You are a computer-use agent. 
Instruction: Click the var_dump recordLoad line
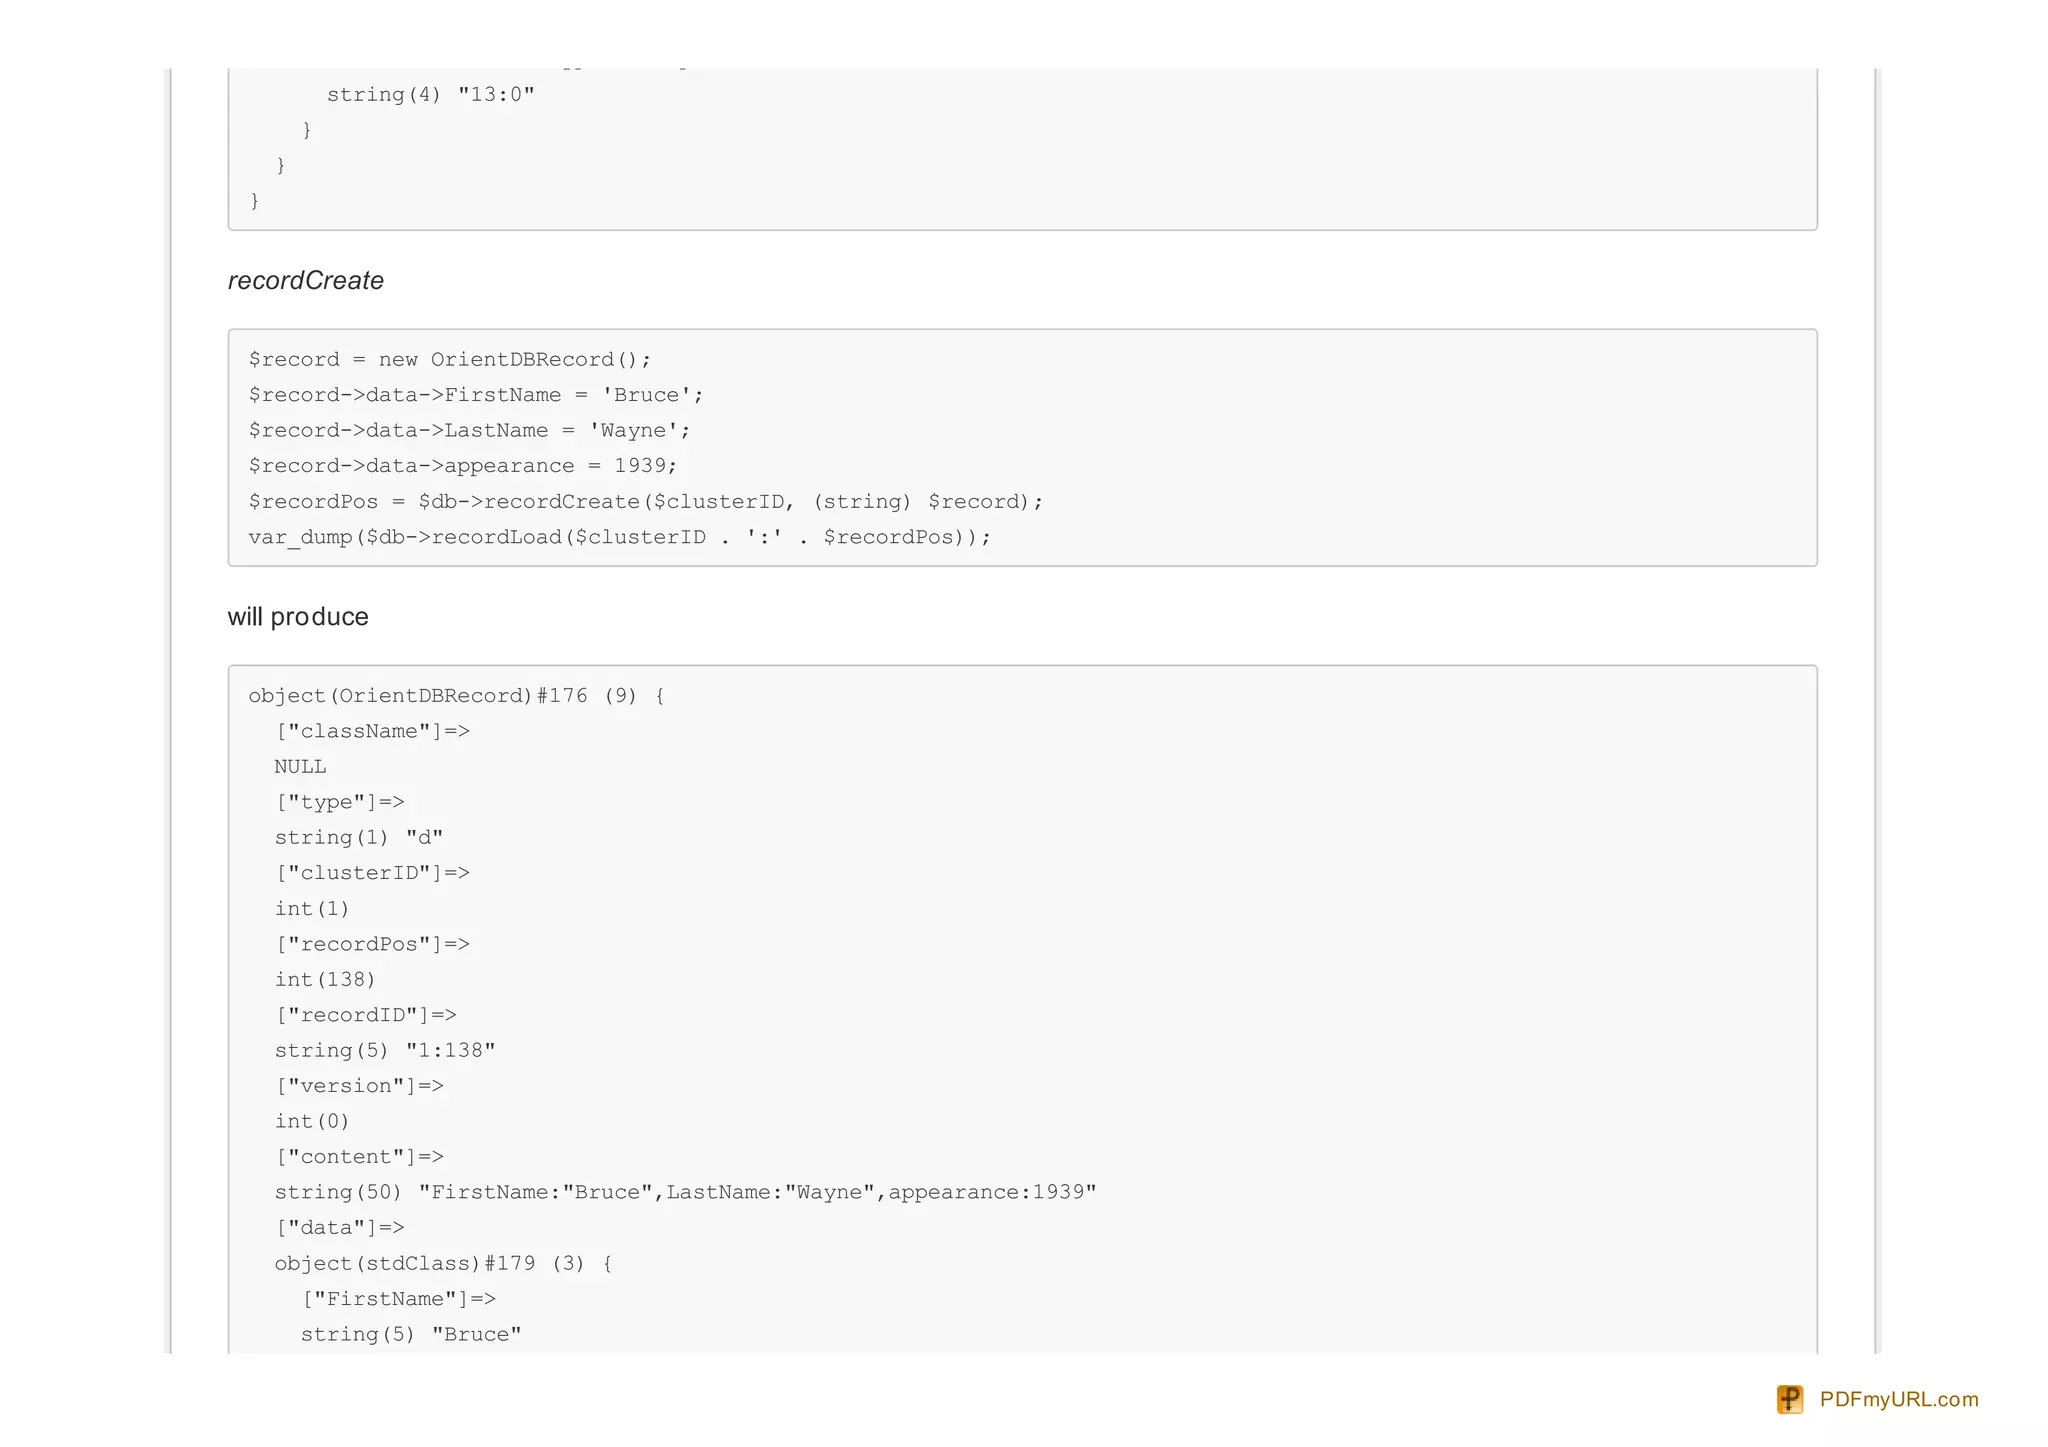tap(619, 538)
